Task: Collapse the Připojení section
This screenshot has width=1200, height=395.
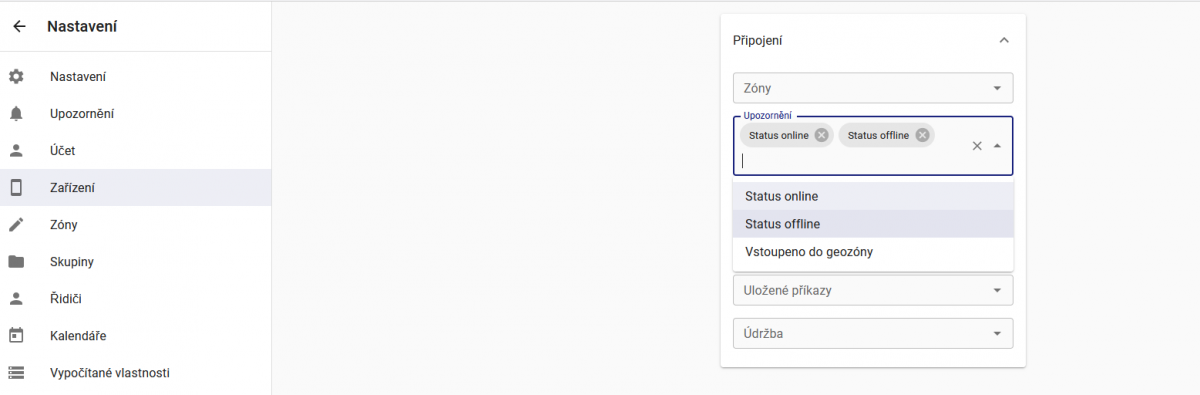Action: pyautogui.click(x=1004, y=40)
